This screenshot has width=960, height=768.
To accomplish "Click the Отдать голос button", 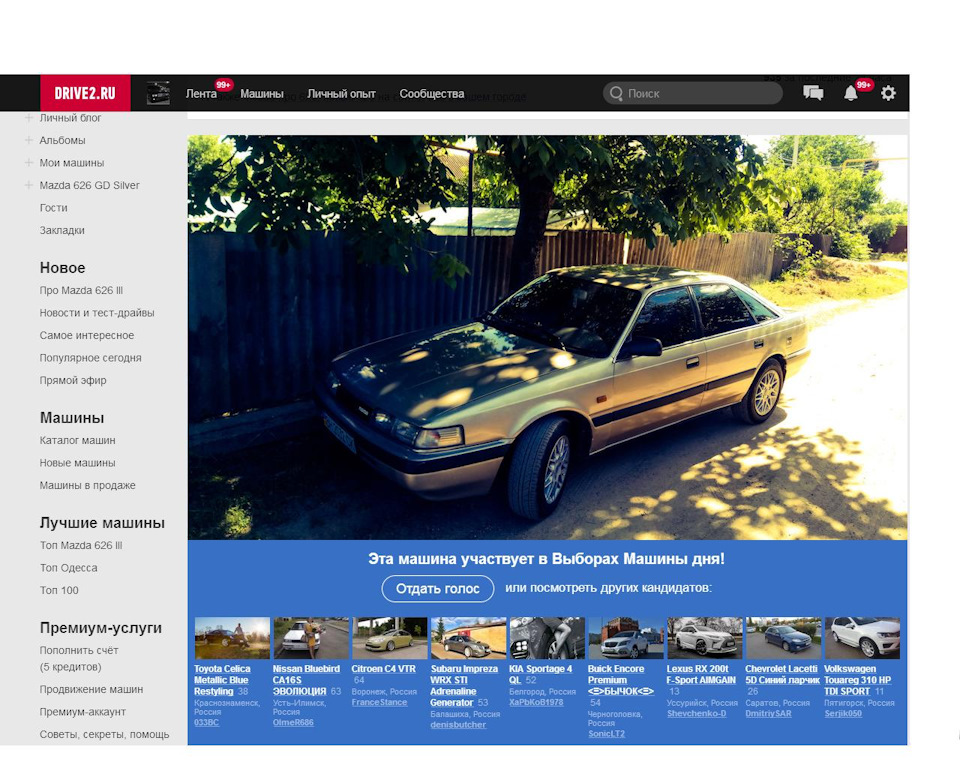I will pyautogui.click(x=438, y=589).
